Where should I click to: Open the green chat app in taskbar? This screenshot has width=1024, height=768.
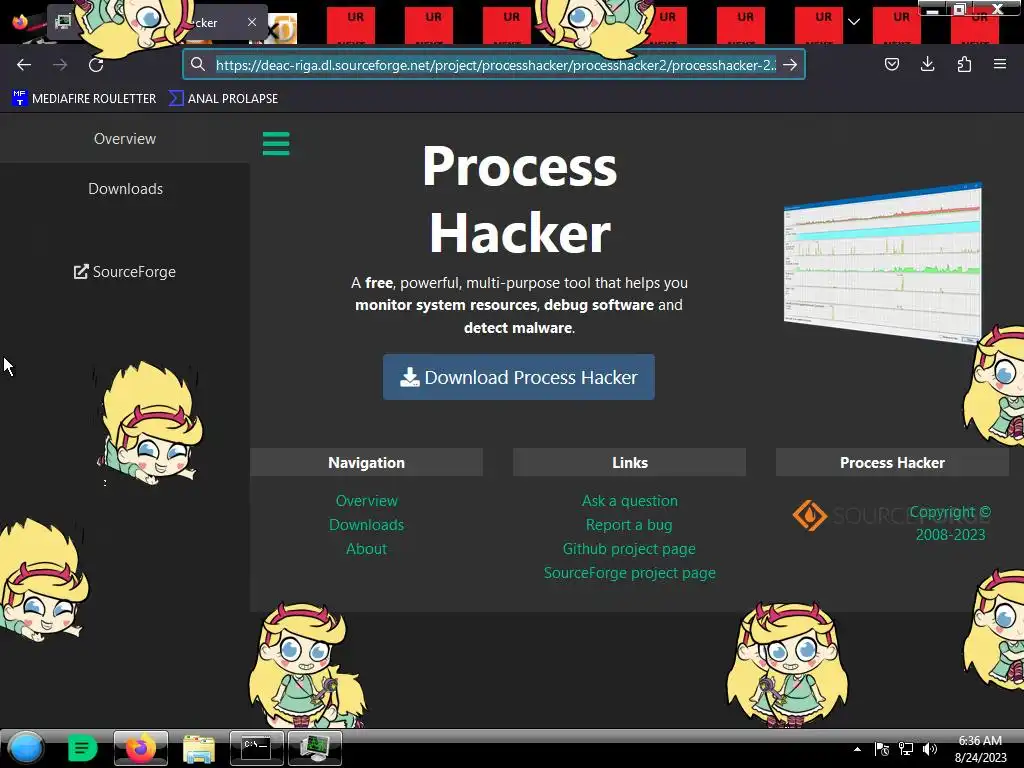[x=82, y=748]
